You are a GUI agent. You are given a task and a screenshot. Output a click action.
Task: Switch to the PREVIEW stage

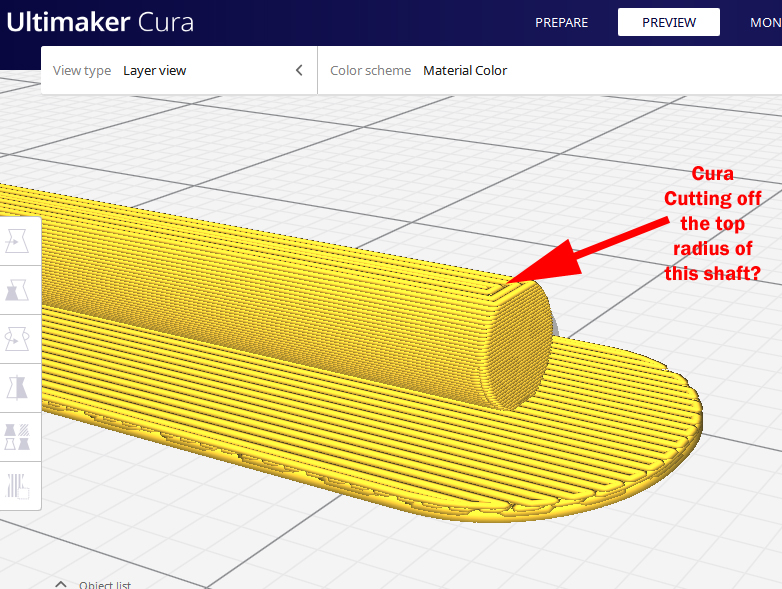pos(669,22)
